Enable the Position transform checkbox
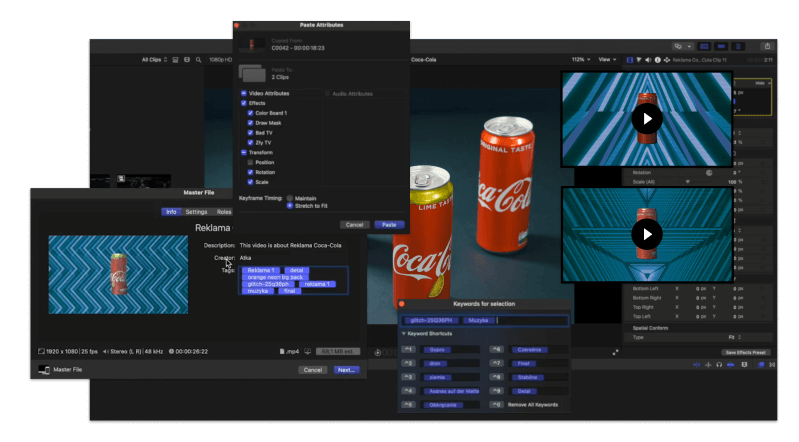 (x=250, y=162)
